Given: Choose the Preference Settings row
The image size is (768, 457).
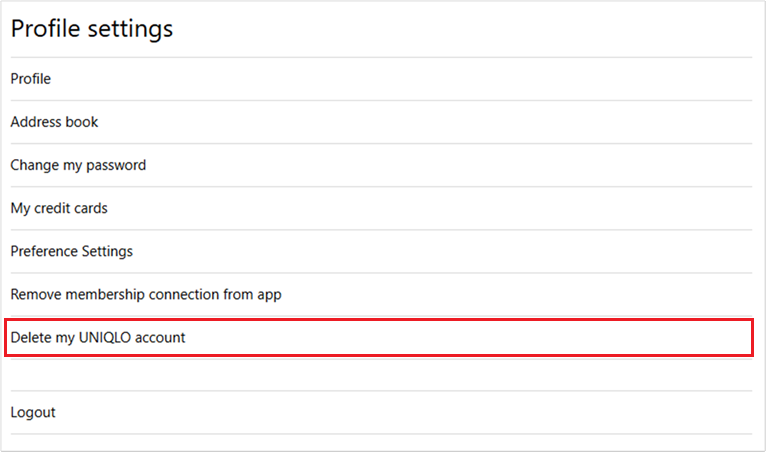Looking at the screenshot, I should pos(72,251).
